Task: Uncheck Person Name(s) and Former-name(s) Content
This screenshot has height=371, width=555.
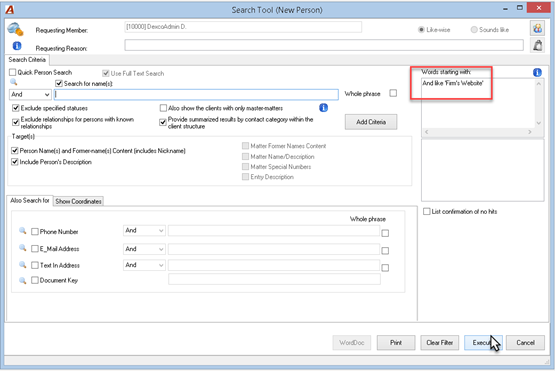Action: click(x=15, y=150)
